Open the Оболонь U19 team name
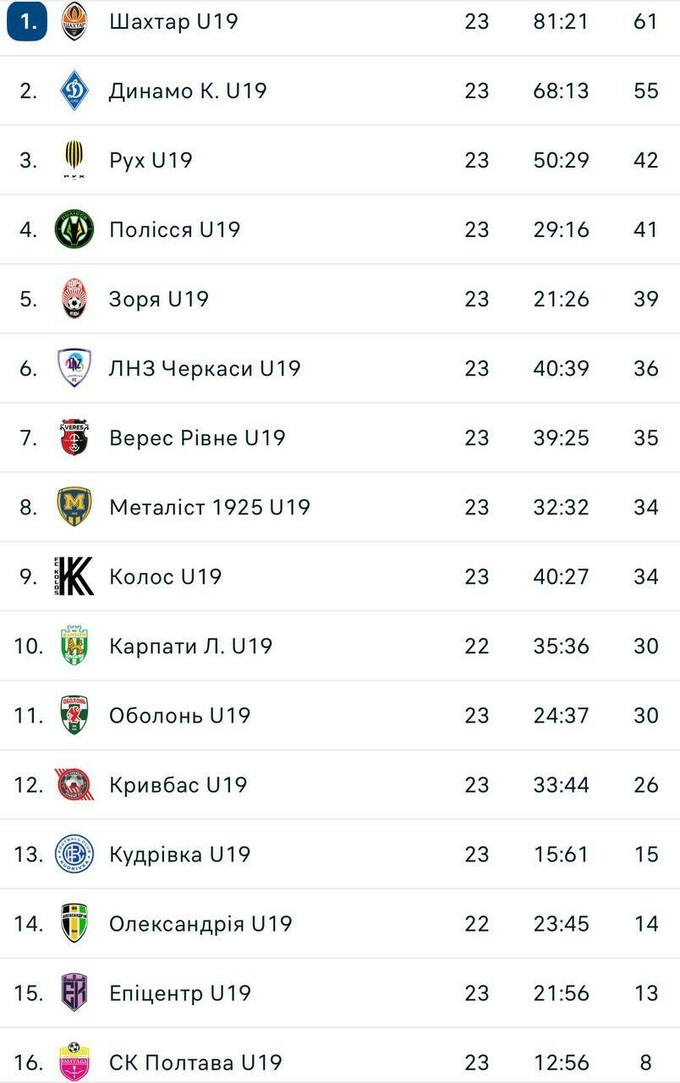680x1083 pixels. 179,716
